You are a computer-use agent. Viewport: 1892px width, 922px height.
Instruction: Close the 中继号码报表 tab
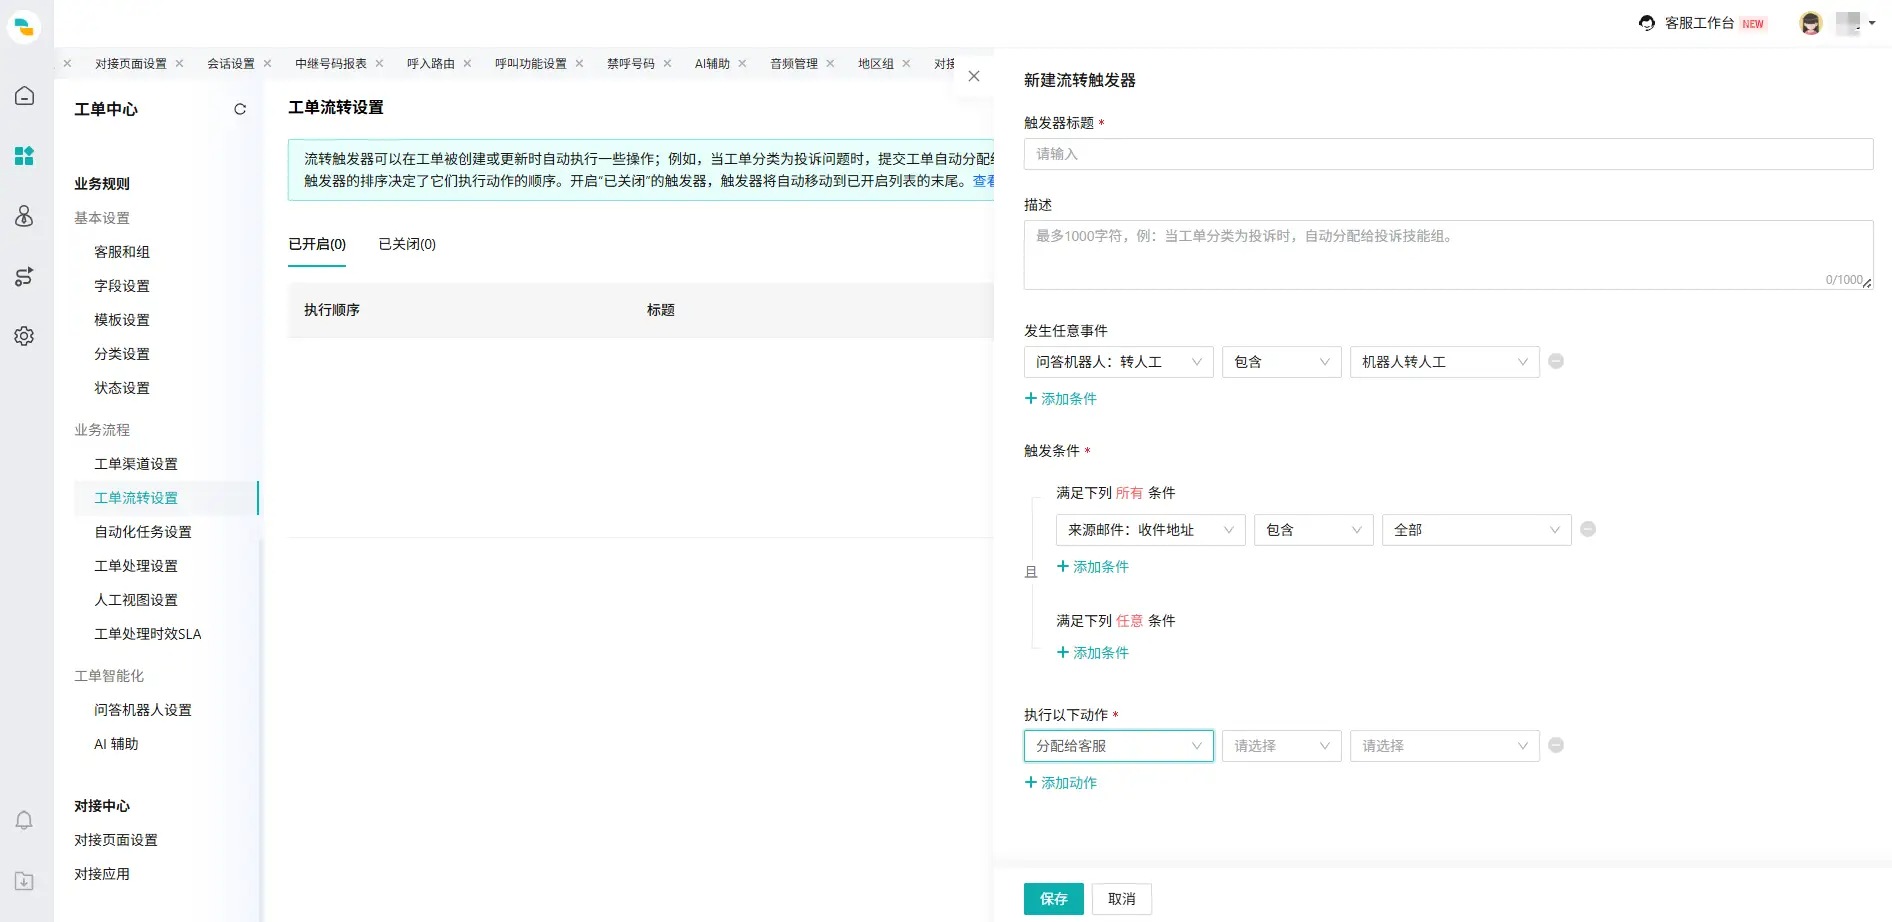379,63
